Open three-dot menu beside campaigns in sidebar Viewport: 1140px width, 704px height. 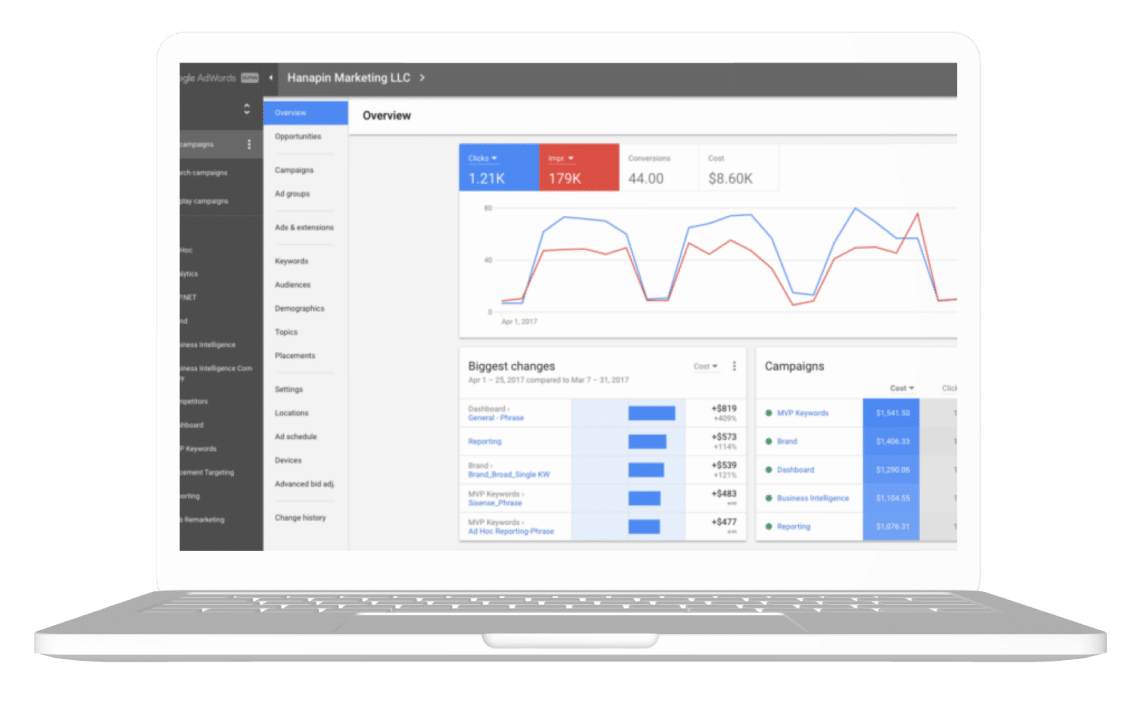(249, 144)
